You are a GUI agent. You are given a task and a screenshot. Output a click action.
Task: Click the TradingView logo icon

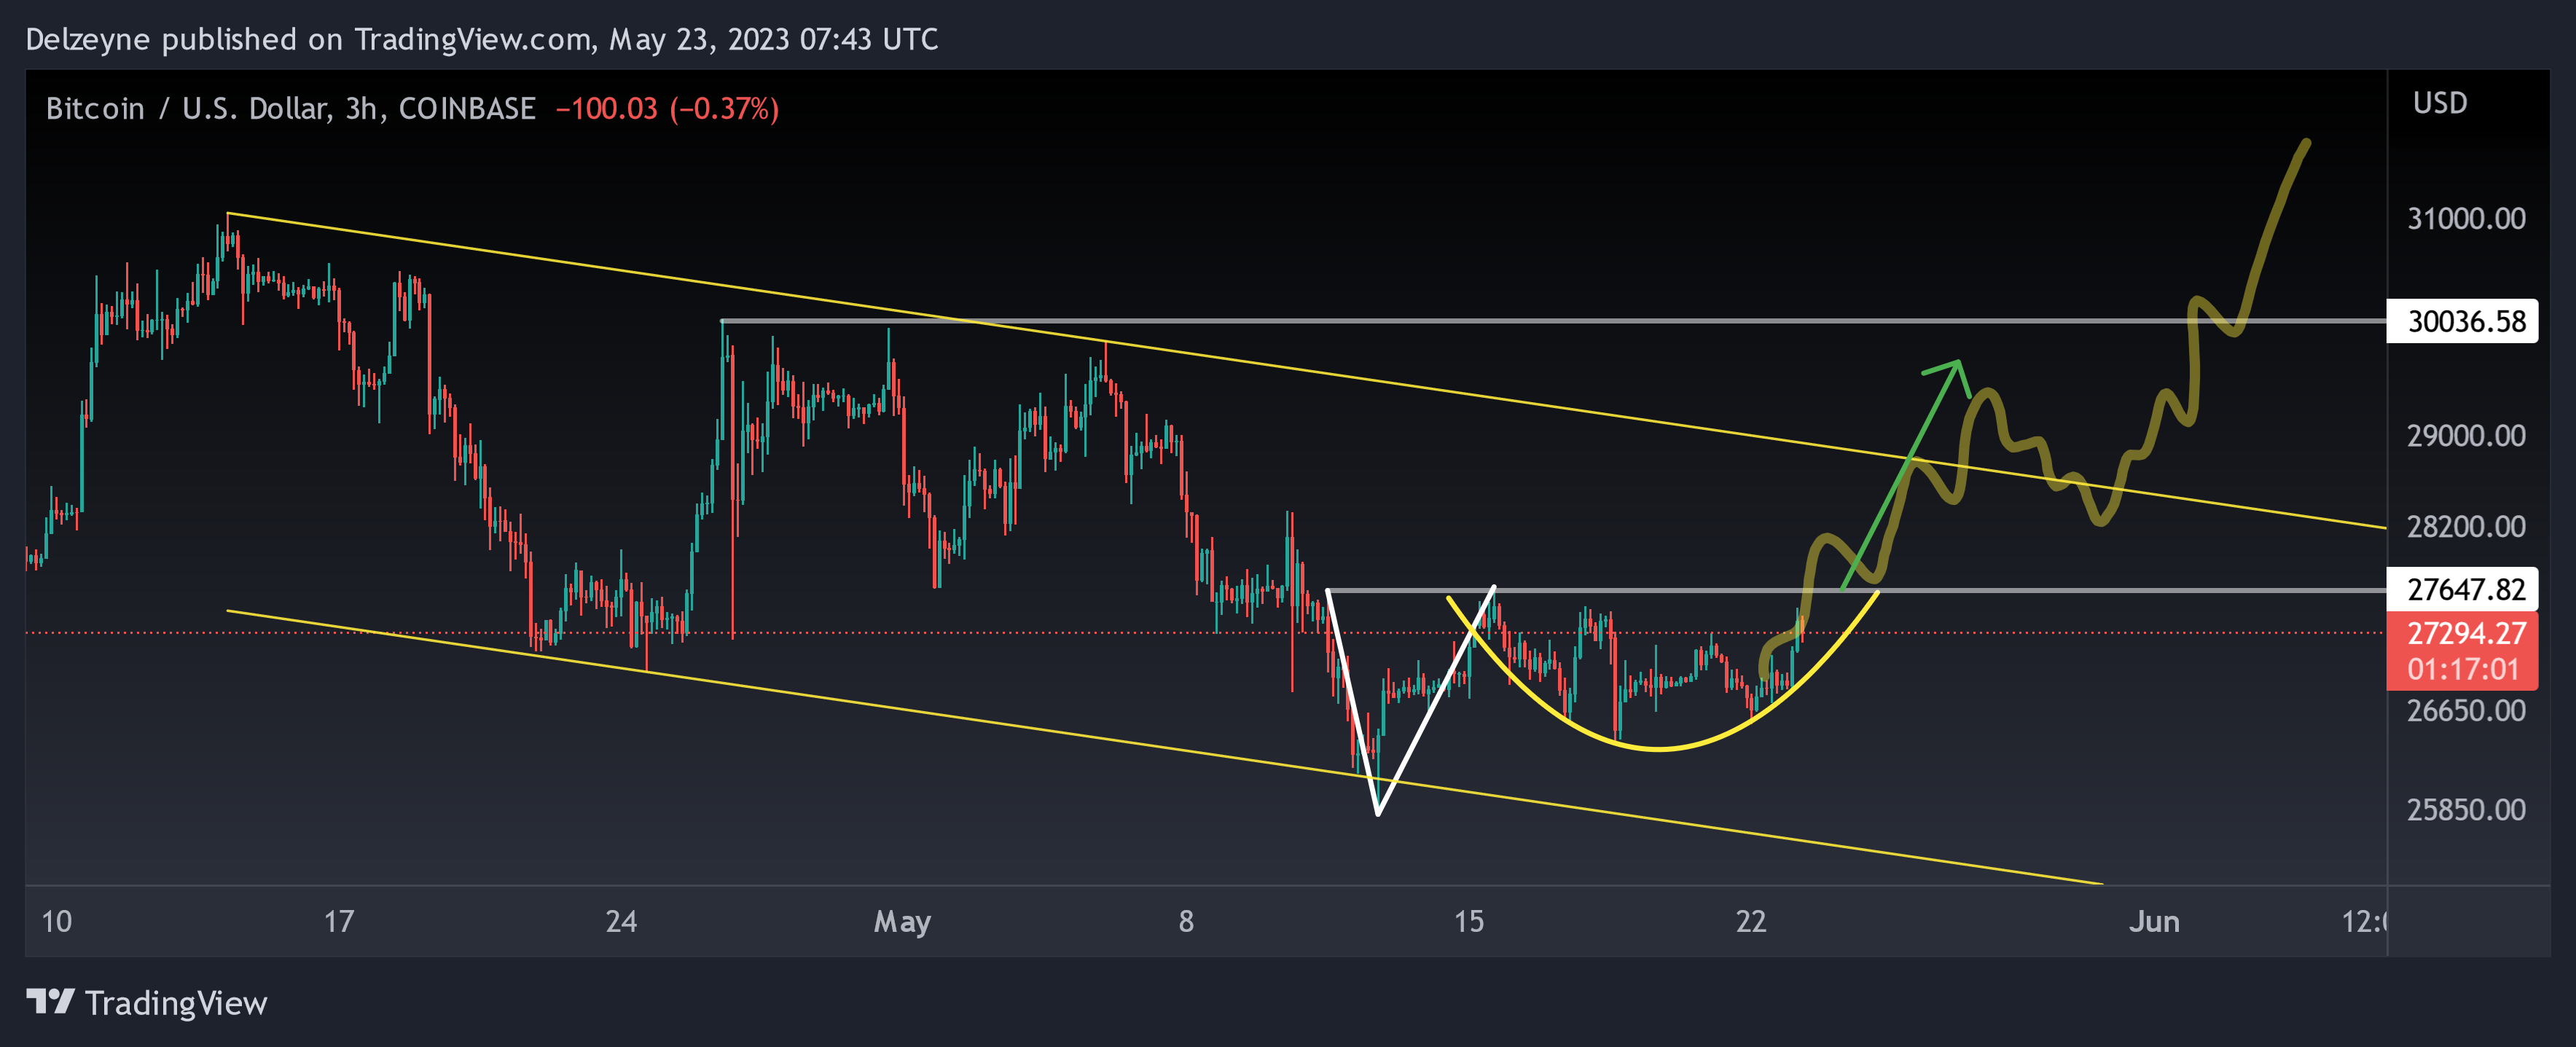coord(50,1001)
